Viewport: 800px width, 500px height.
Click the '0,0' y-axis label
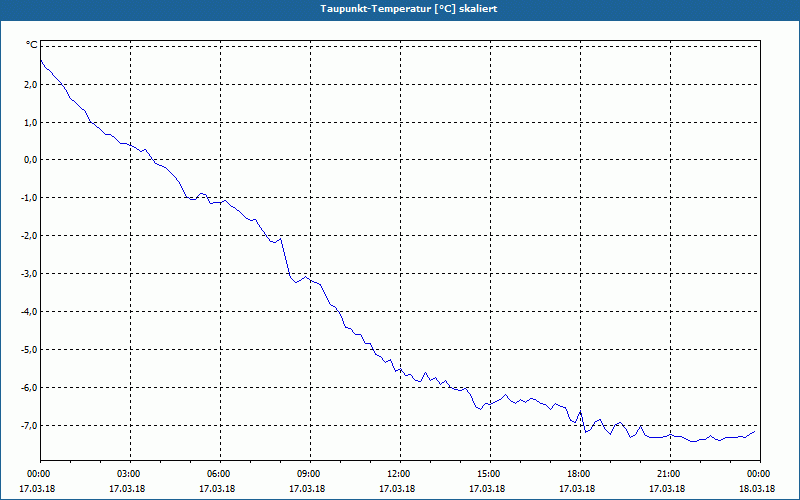[x=31, y=160]
